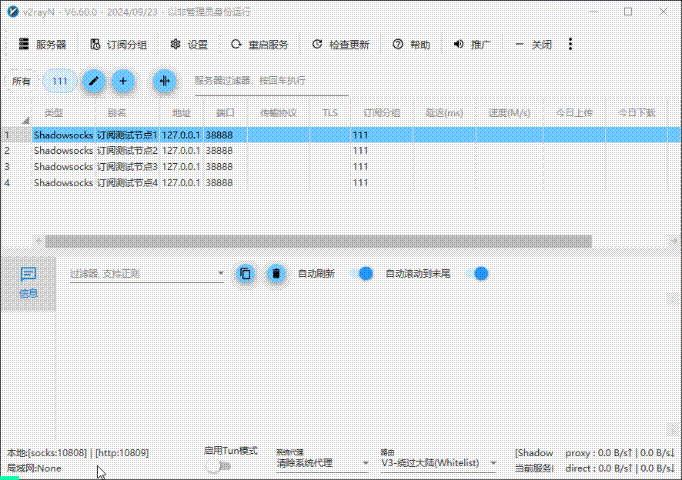This screenshot has height=480, width=682.
Task: Open the 订阅分组 menu
Action: (118, 44)
